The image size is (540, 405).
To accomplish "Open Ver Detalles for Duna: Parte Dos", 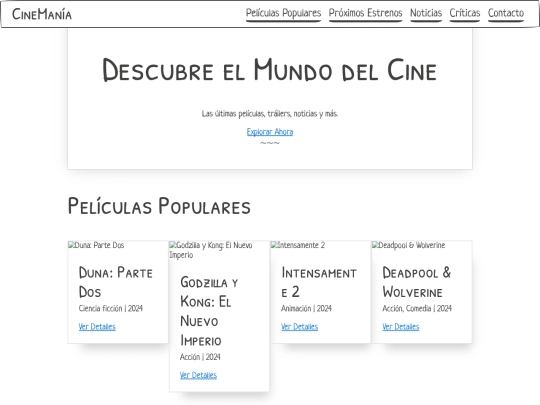I will [97, 326].
